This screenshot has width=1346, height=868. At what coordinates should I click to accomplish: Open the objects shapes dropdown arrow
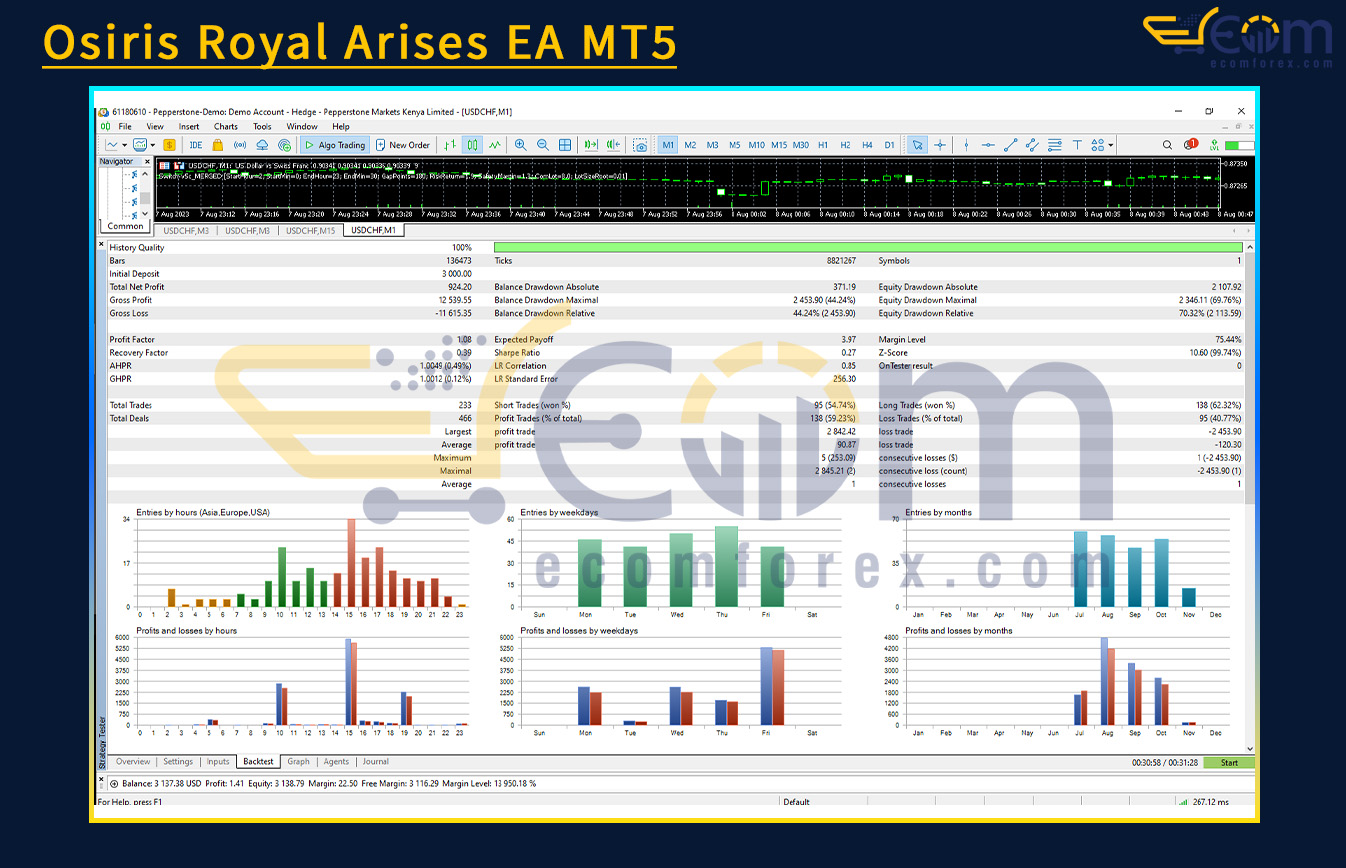[1110, 146]
